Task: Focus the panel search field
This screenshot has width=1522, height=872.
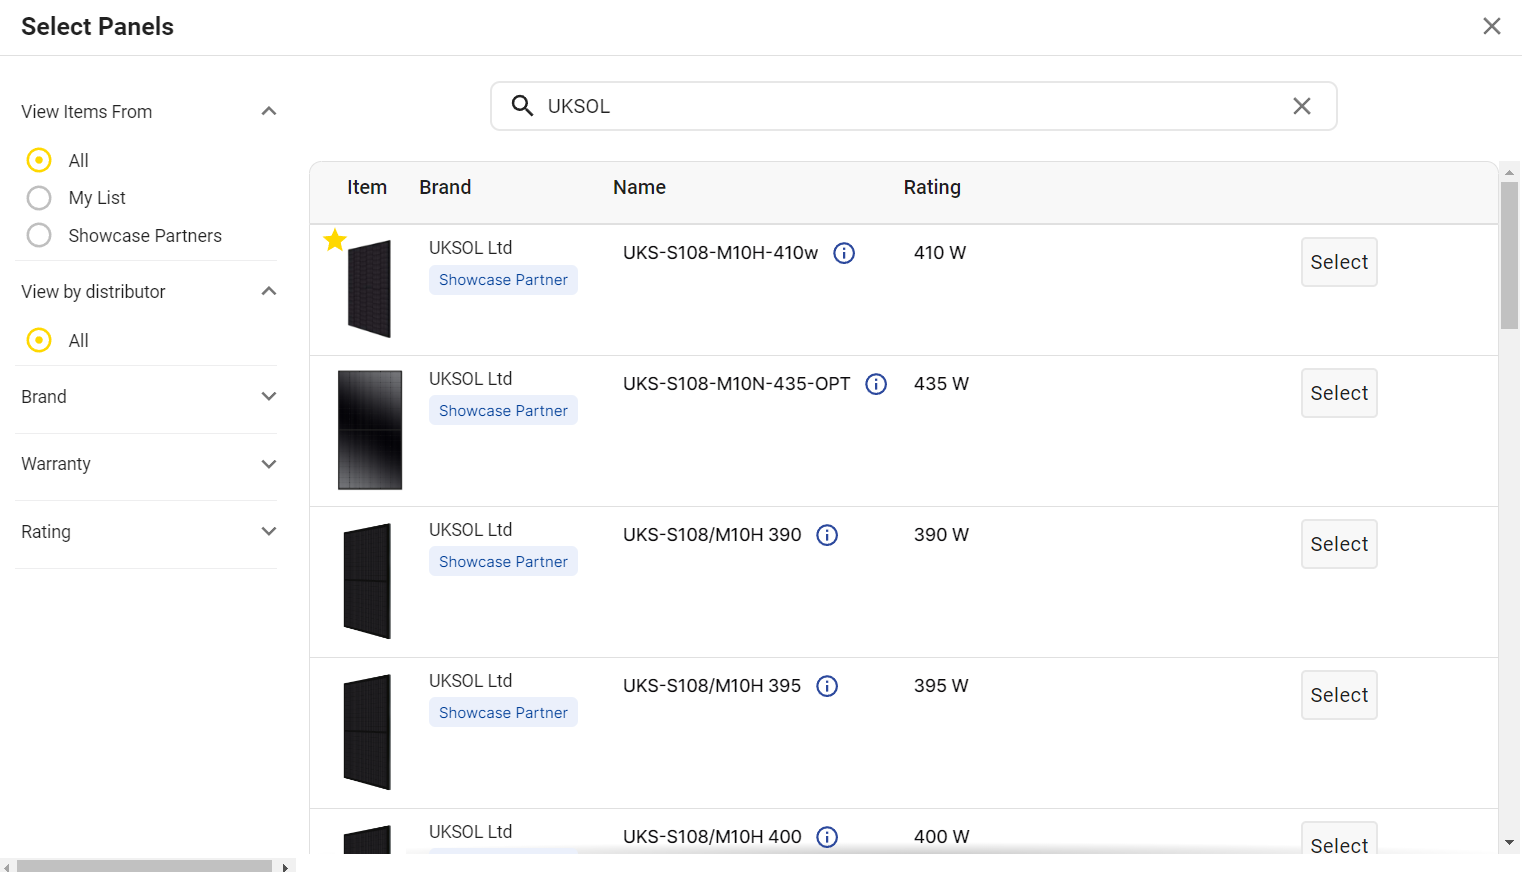Action: click(x=914, y=106)
